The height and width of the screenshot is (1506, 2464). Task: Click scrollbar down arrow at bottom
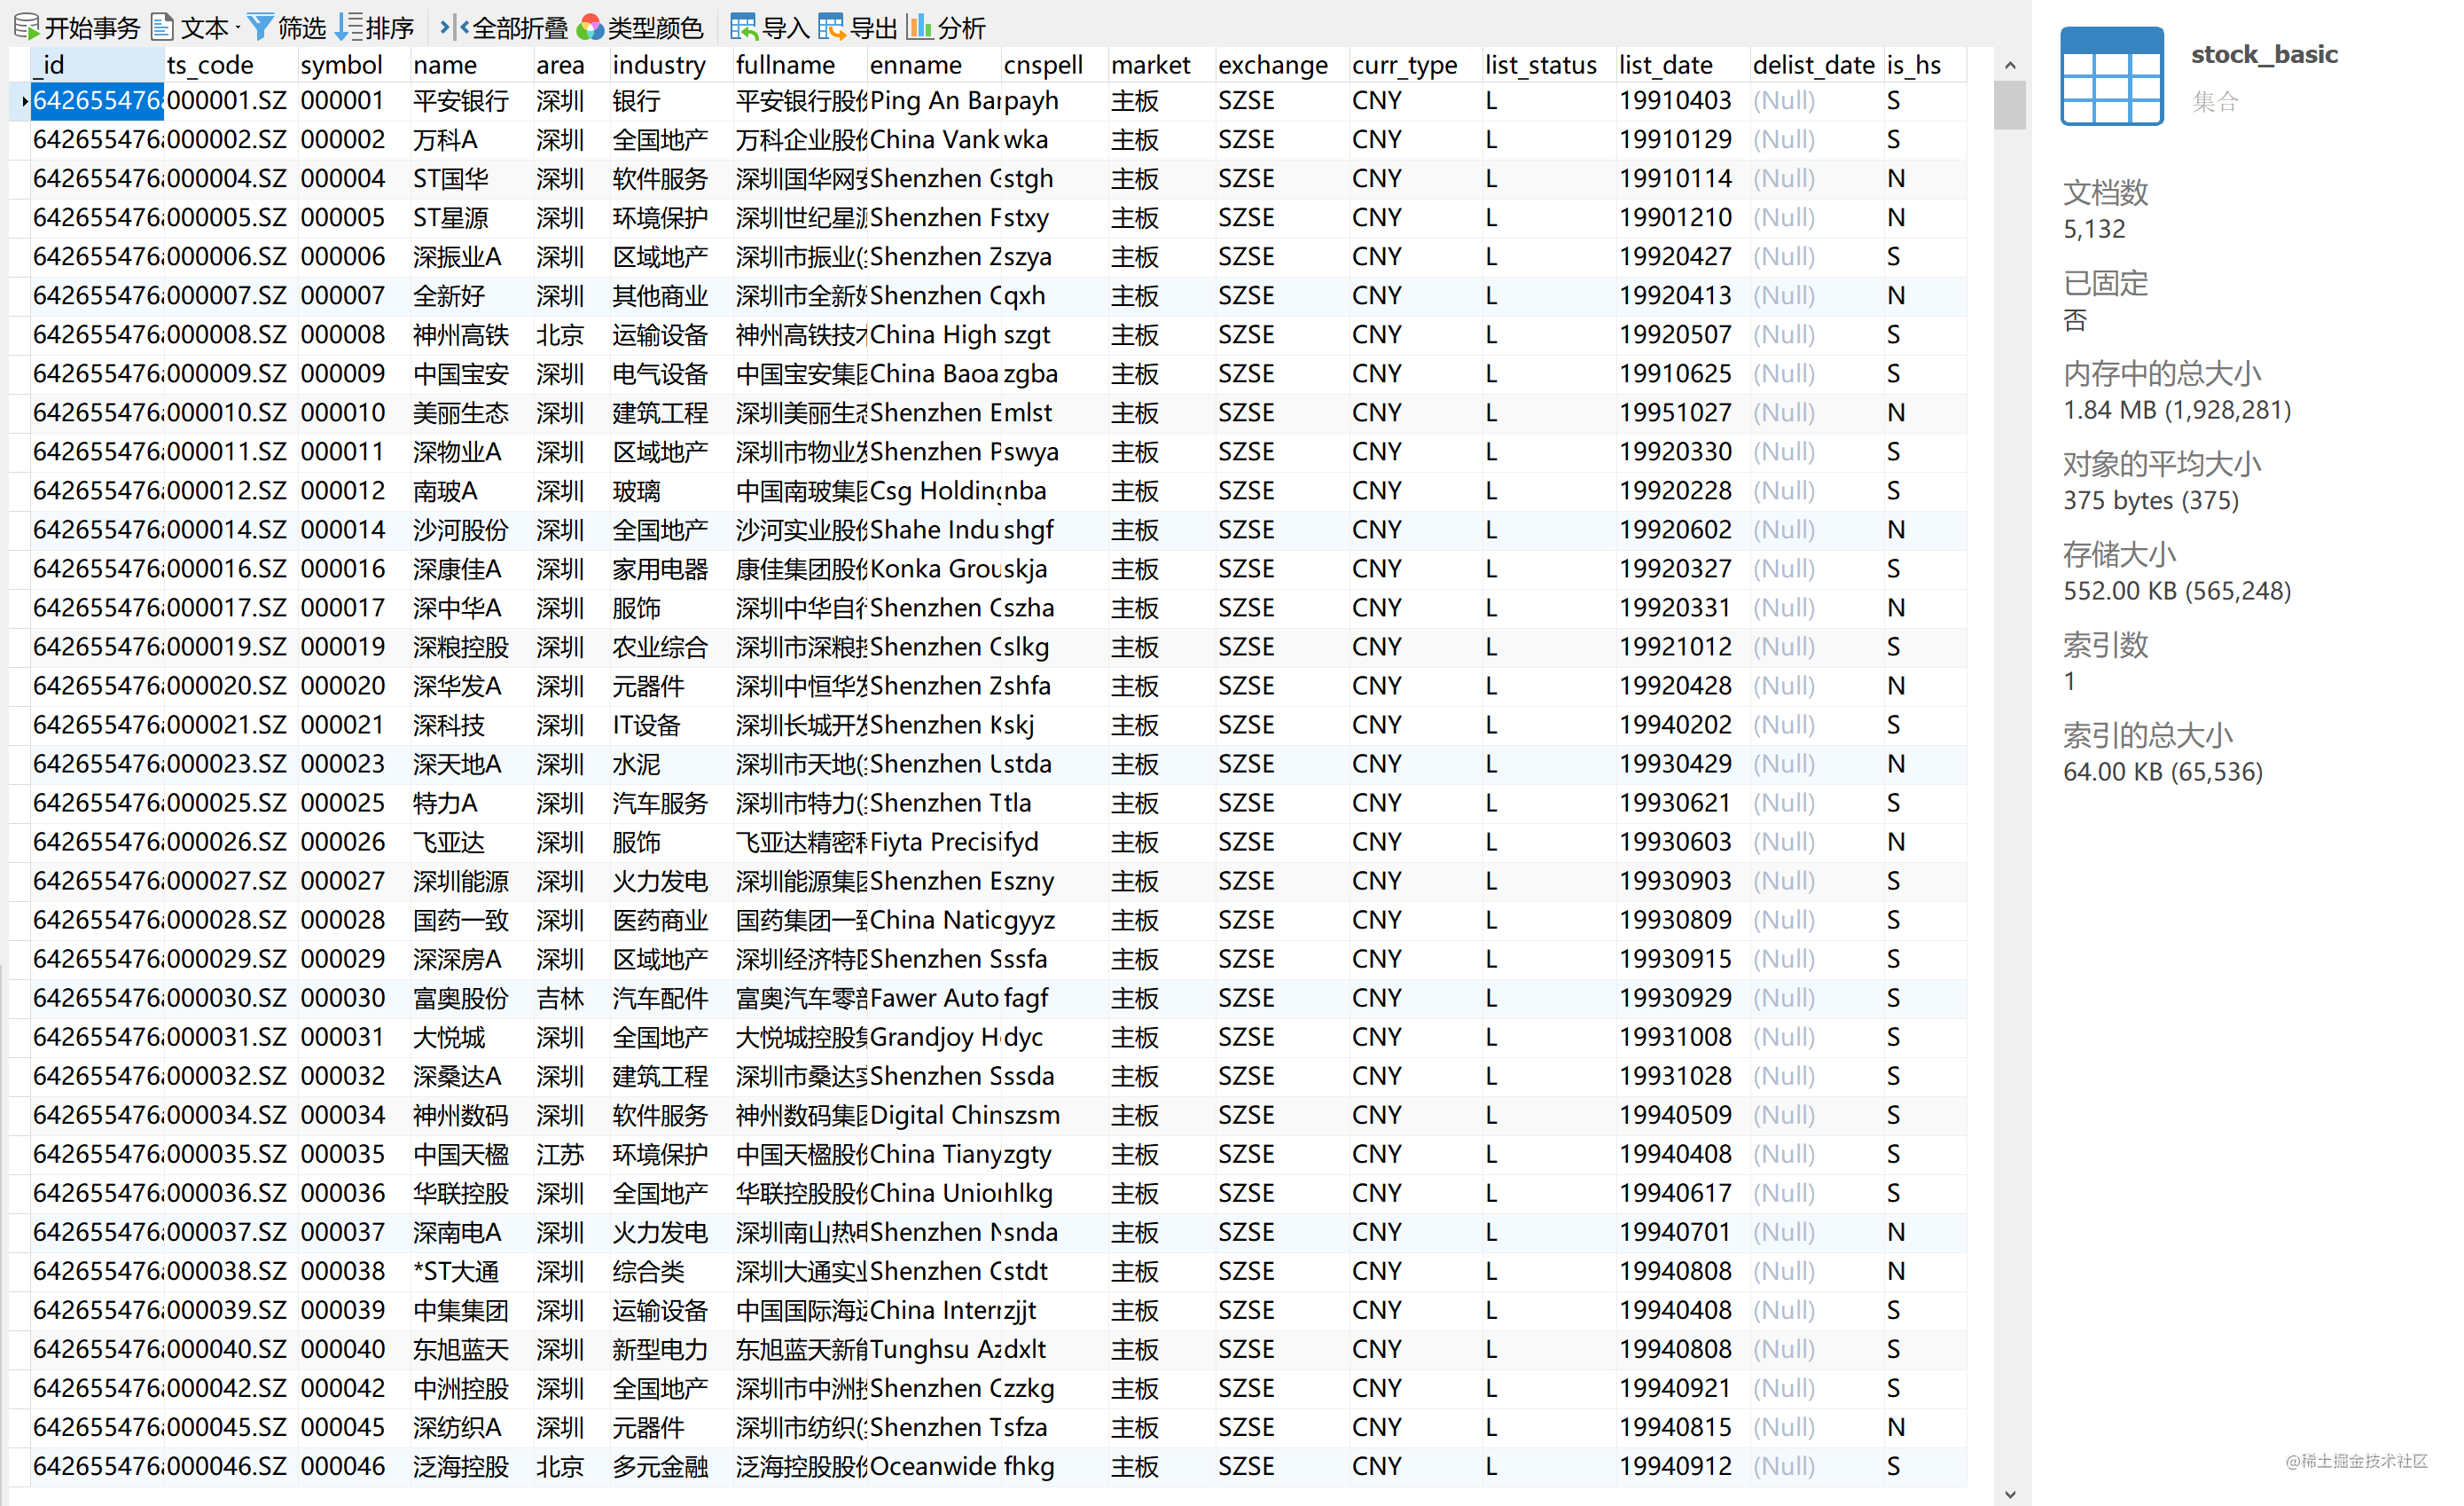pyautogui.click(x=2009, y=1494)
